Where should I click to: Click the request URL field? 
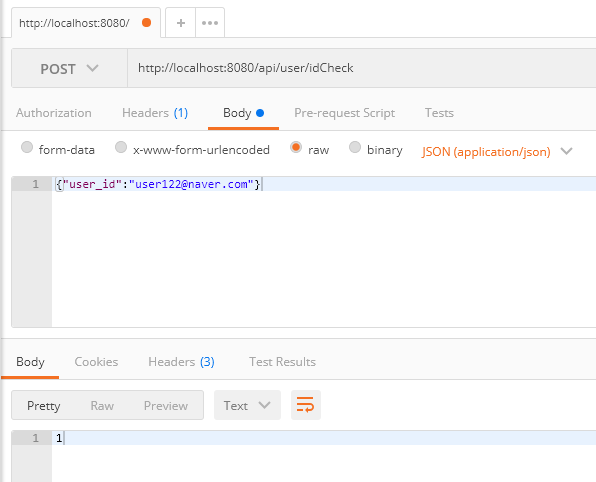(361, 68)
